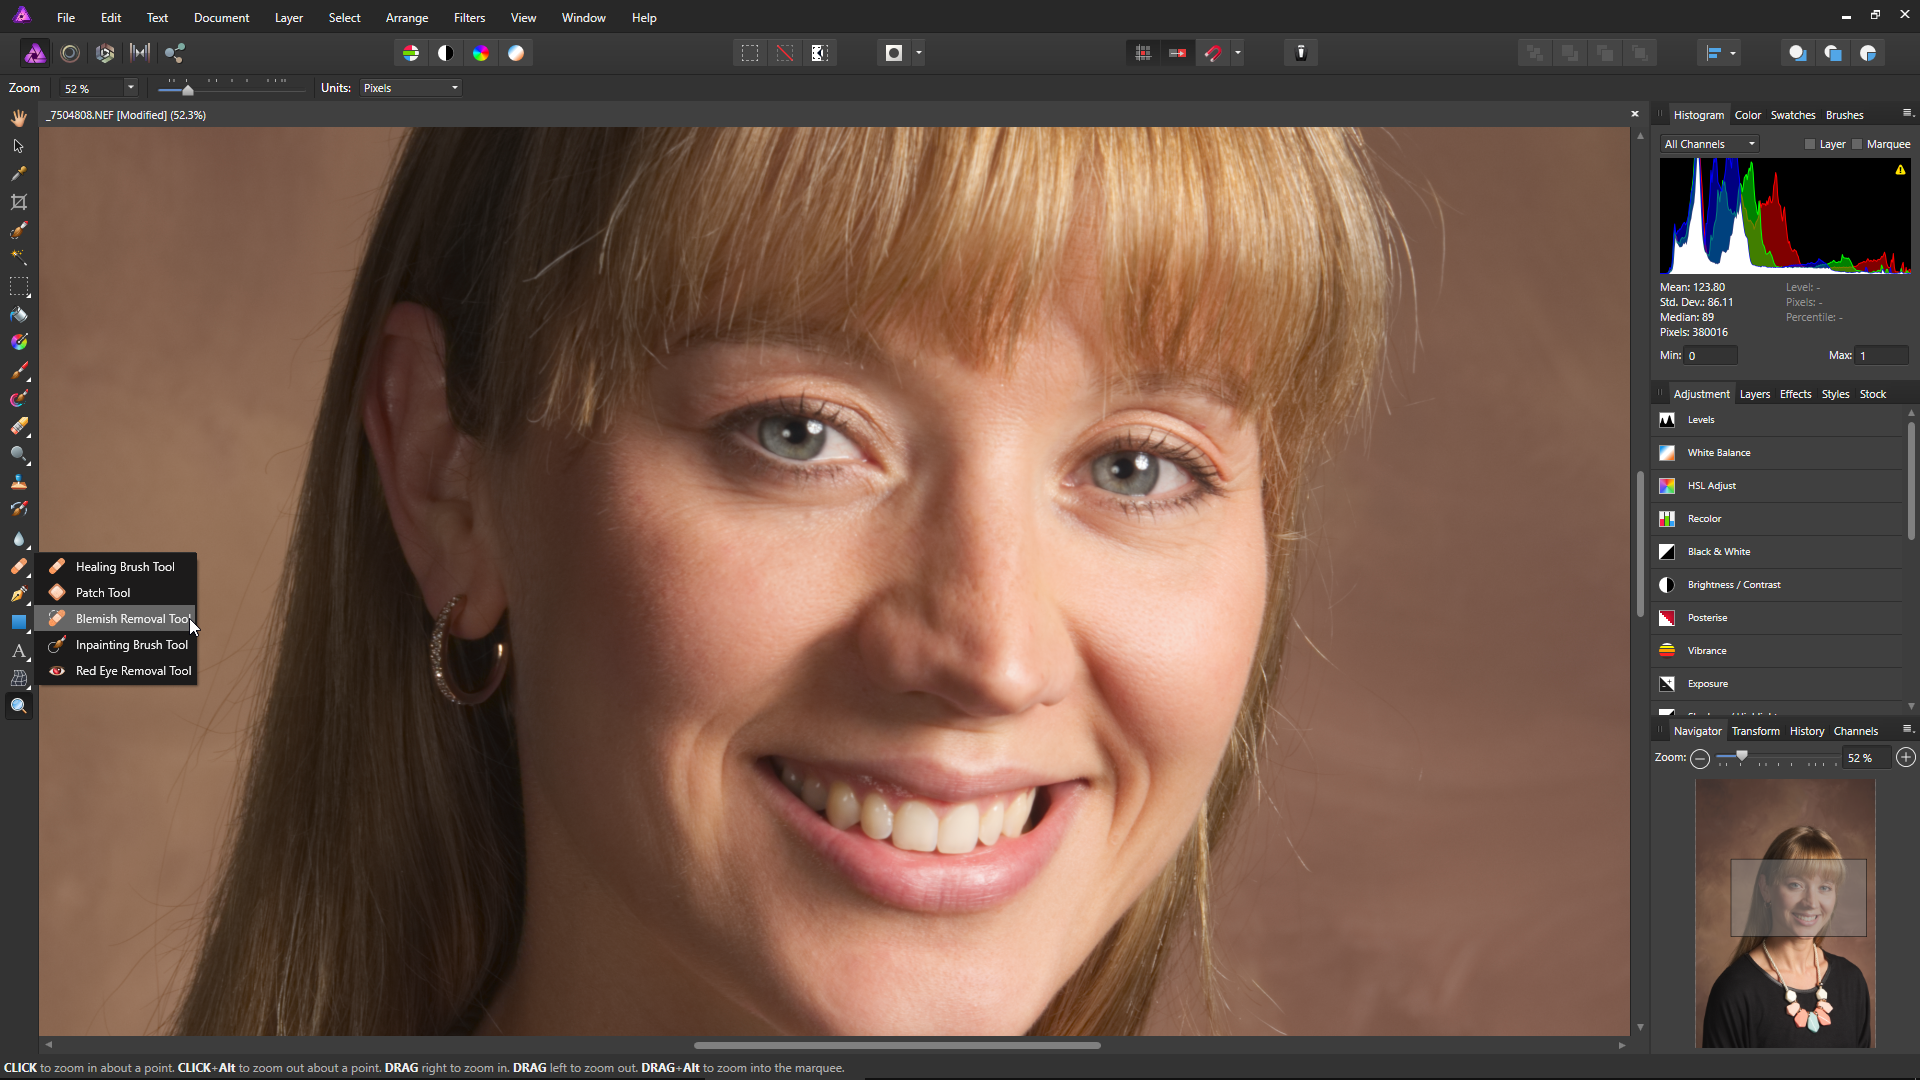Choose the Red Eye Removal Tool
Screen dimensions: 1920x1080
[132, 671]
